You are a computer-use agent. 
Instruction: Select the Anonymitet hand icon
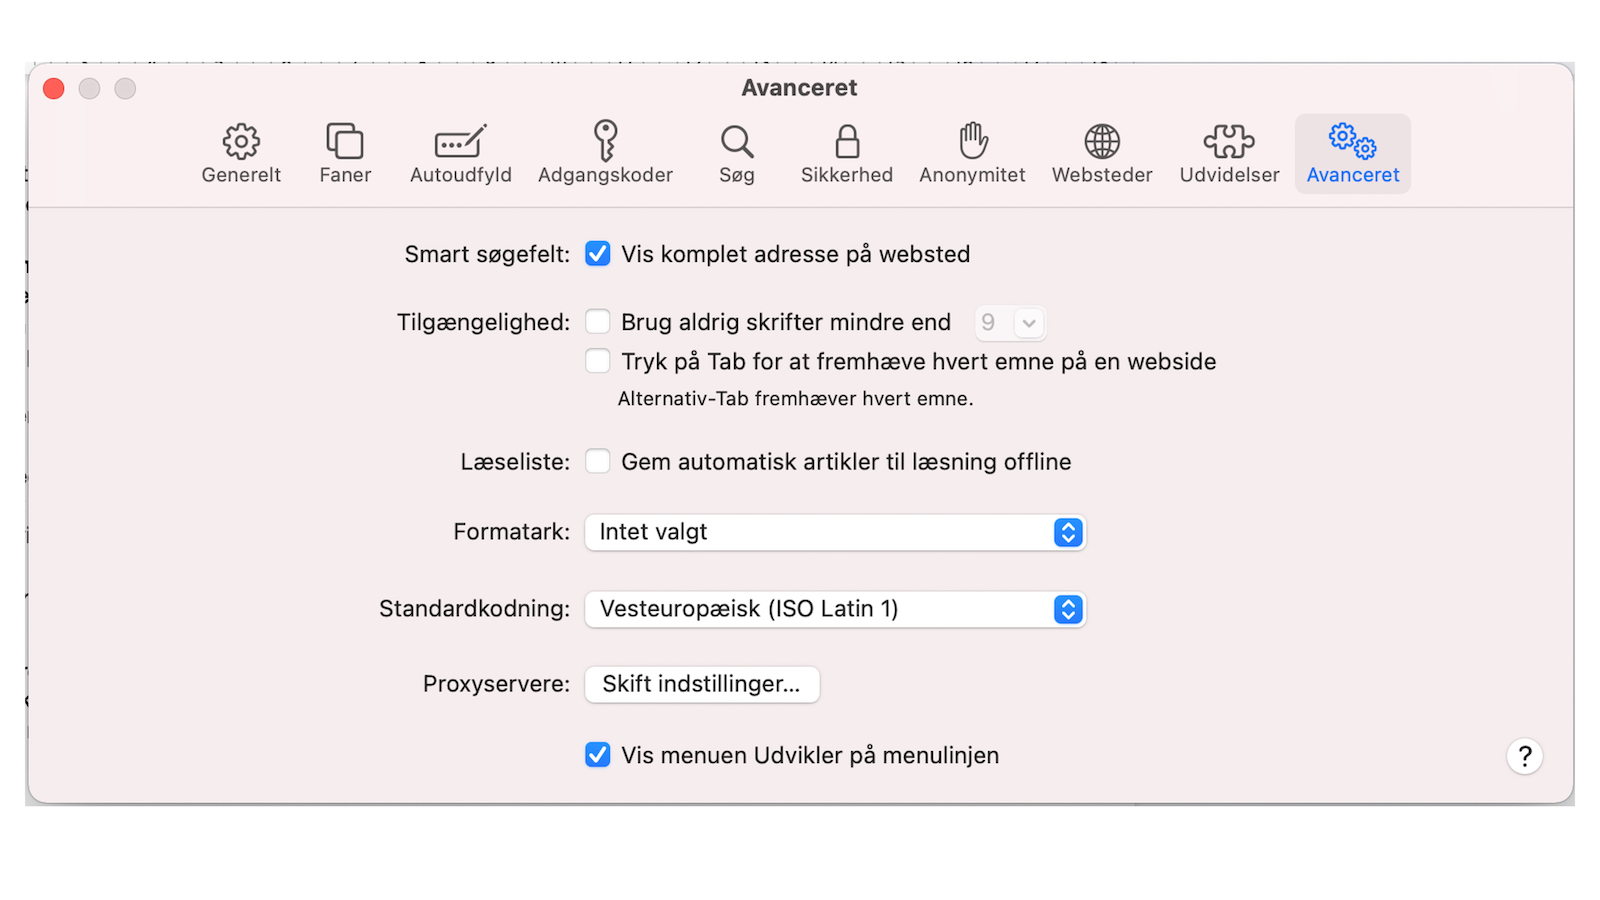pos(971,152)
